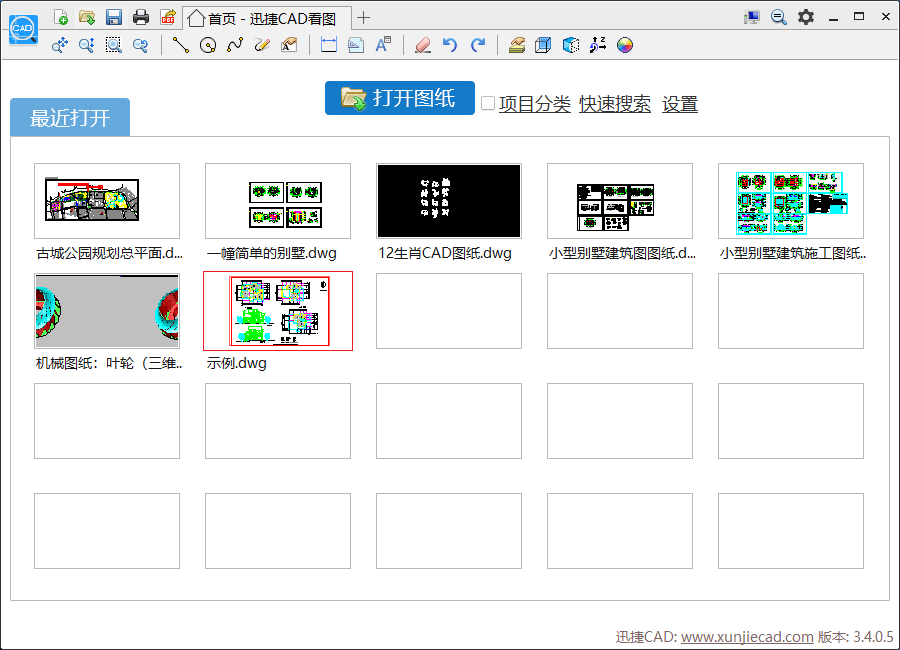Click the A-Z sort text icon

(x=598, y=45)
